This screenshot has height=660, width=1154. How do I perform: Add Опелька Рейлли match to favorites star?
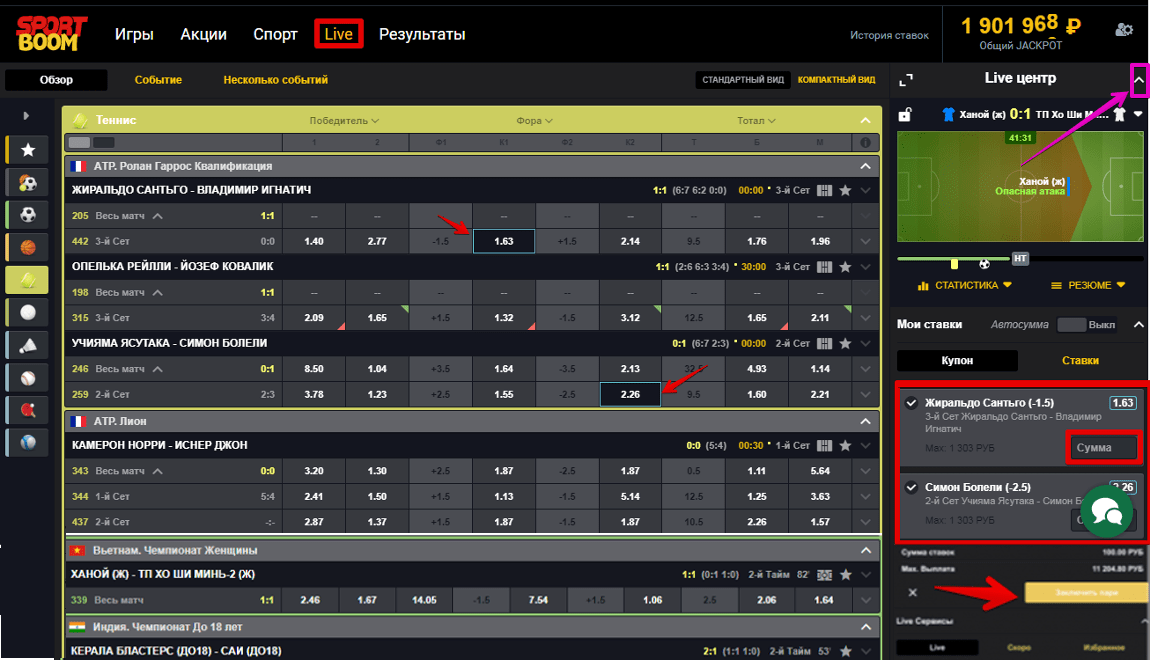click(846, 266)
